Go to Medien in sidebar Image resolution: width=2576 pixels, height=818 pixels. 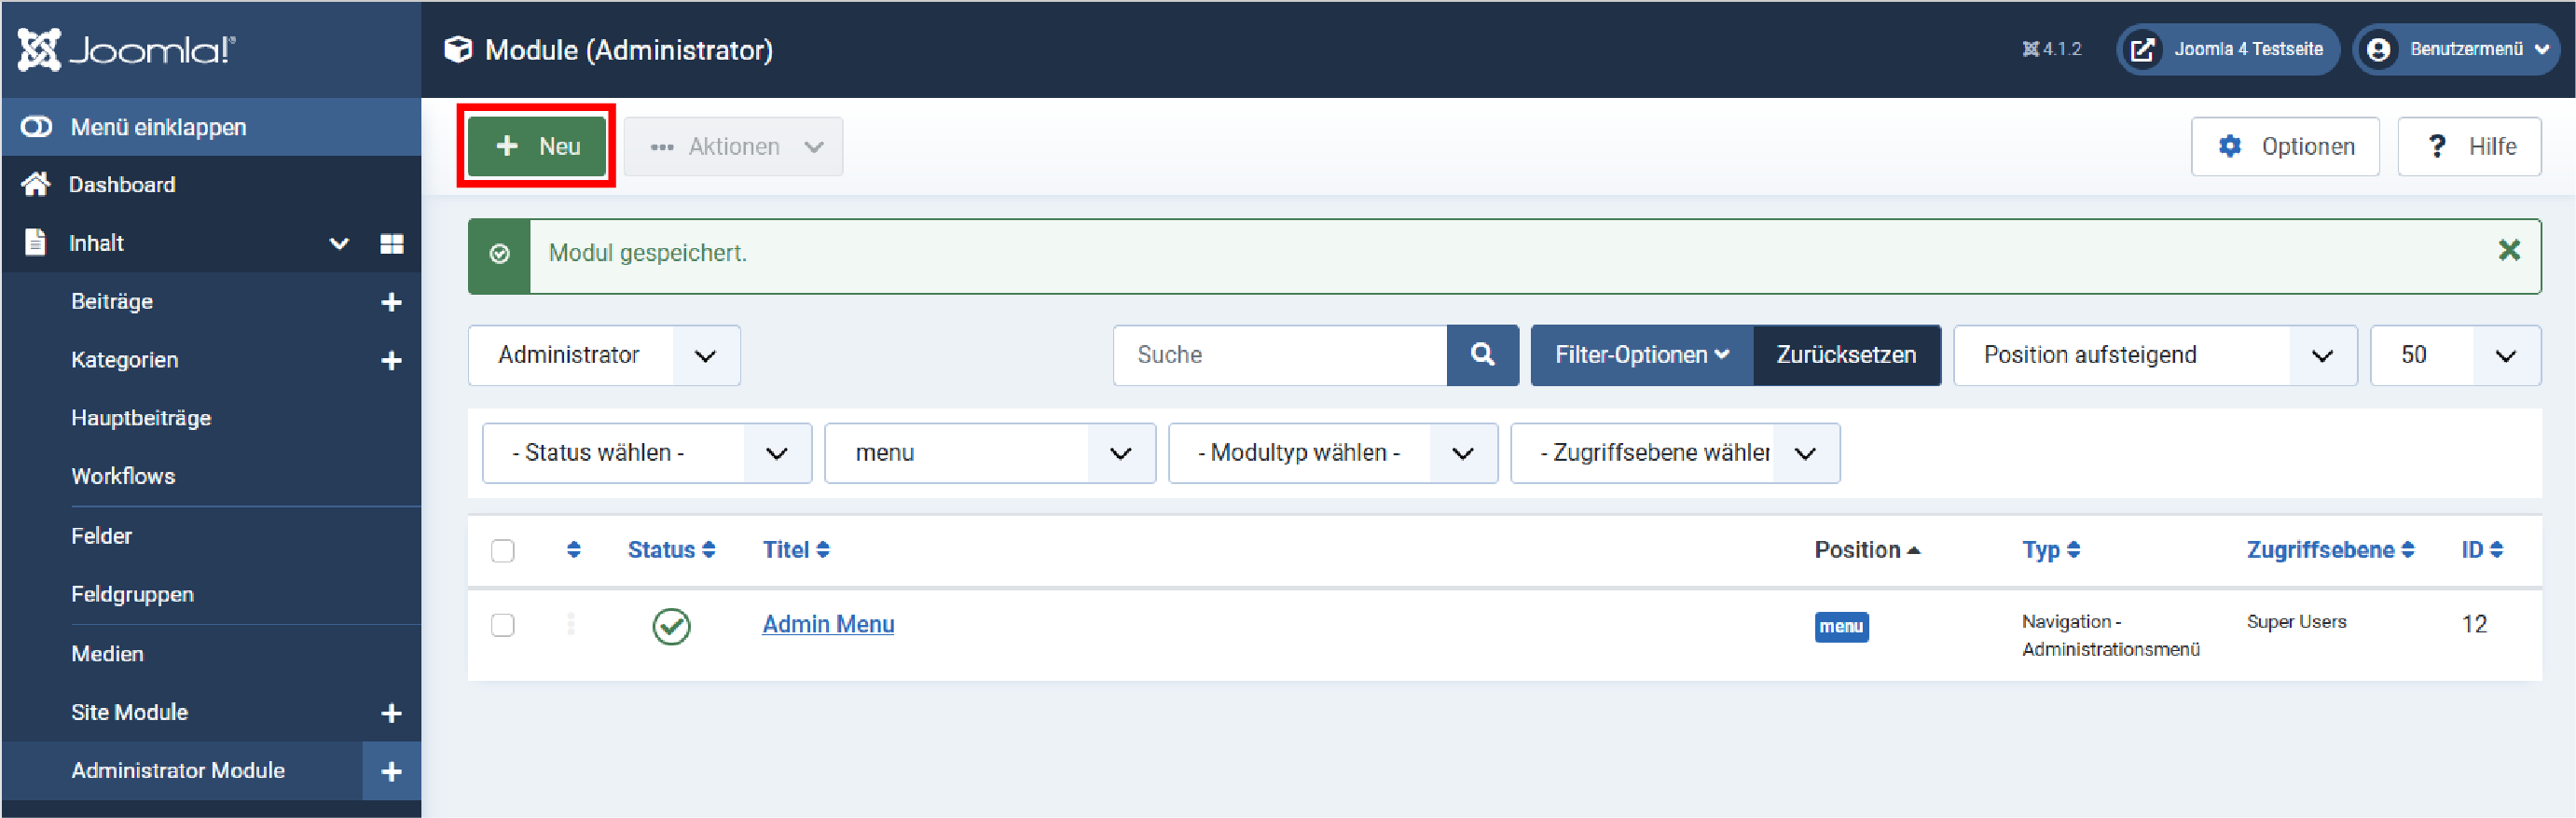[x=107, y=654]
